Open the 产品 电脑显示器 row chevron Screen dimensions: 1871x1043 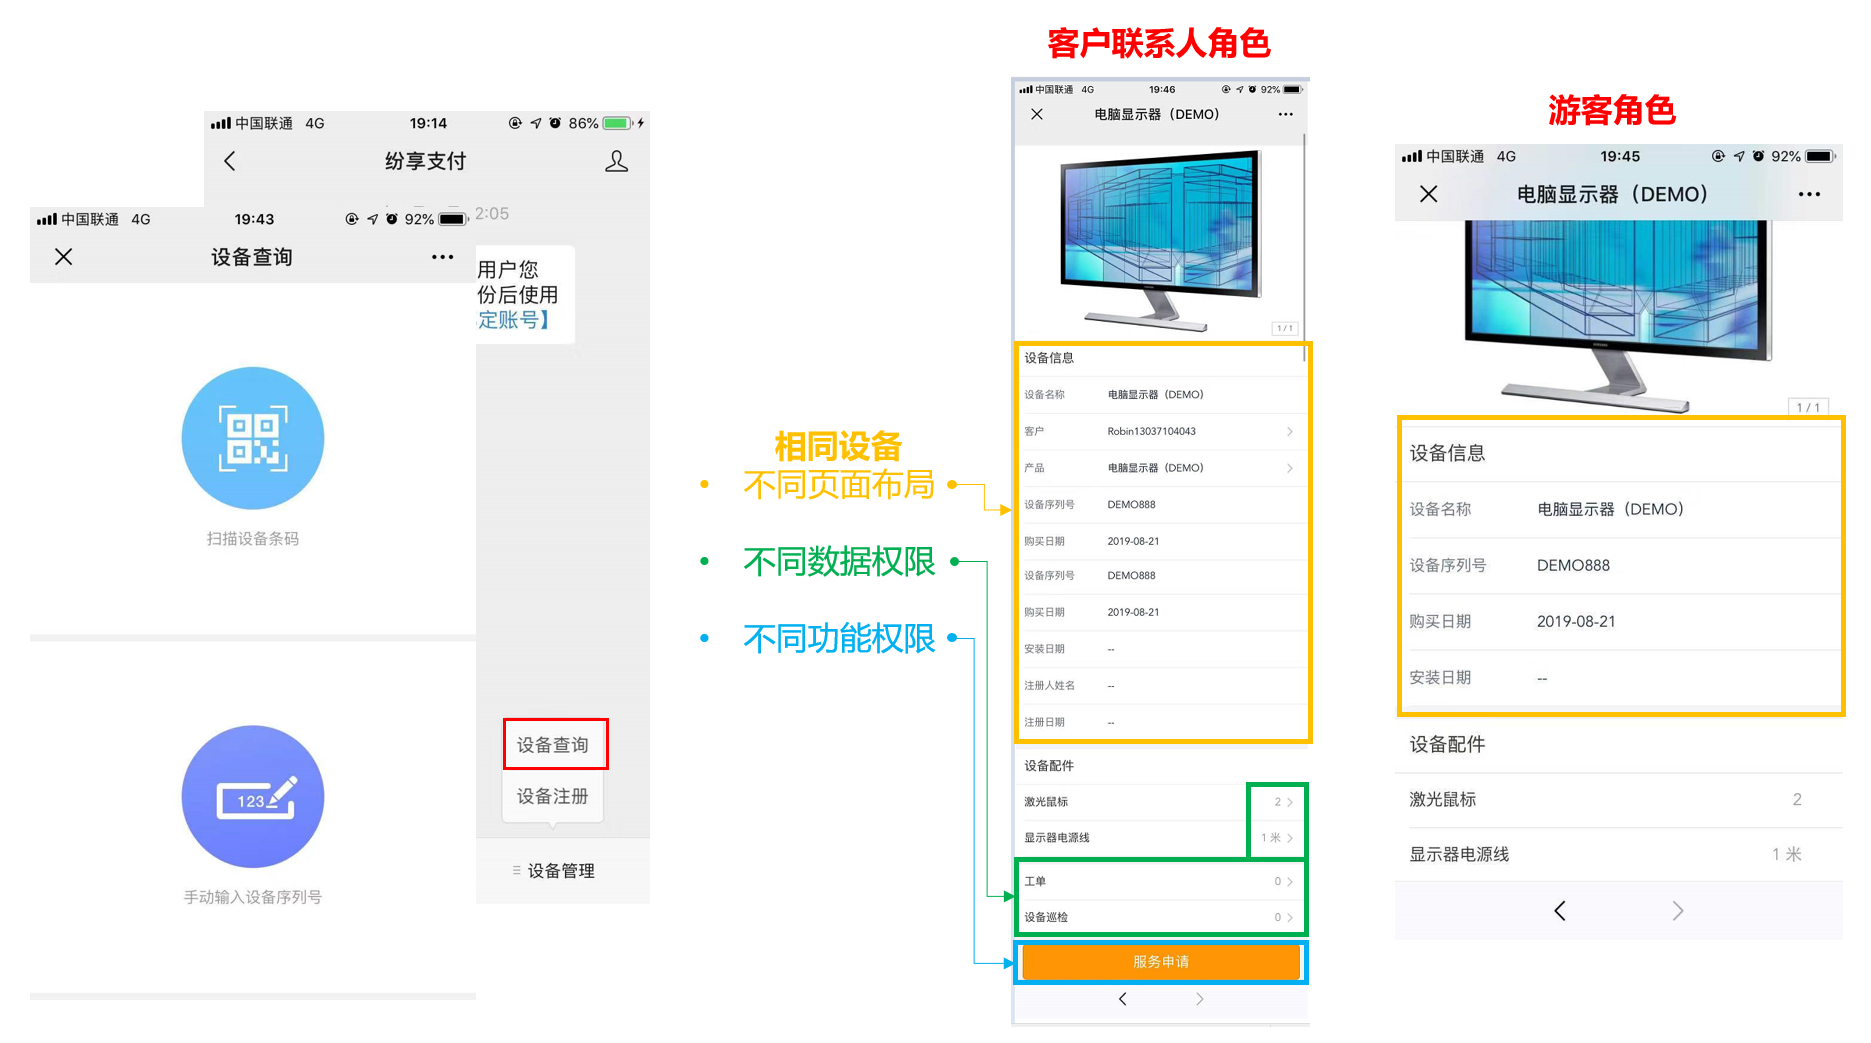(x=1290, y=468)
